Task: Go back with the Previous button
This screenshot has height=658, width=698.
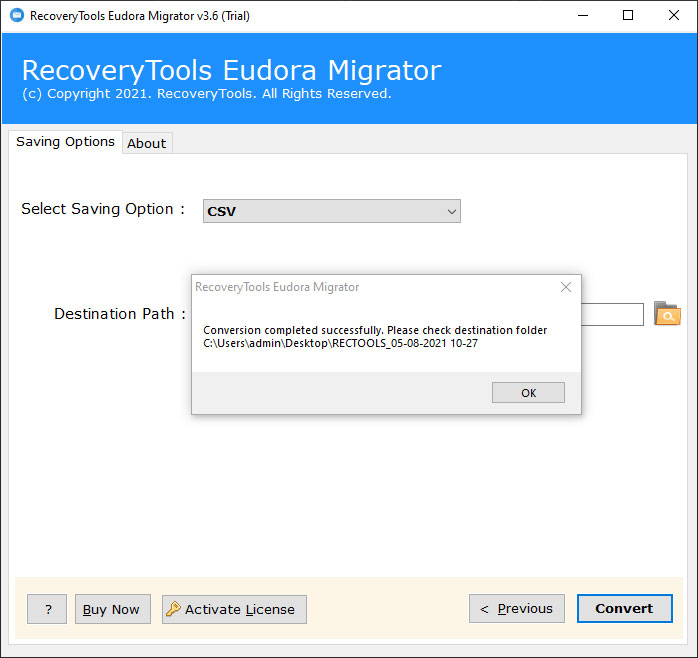Action: pyautogui.click(x=516, y=608)
